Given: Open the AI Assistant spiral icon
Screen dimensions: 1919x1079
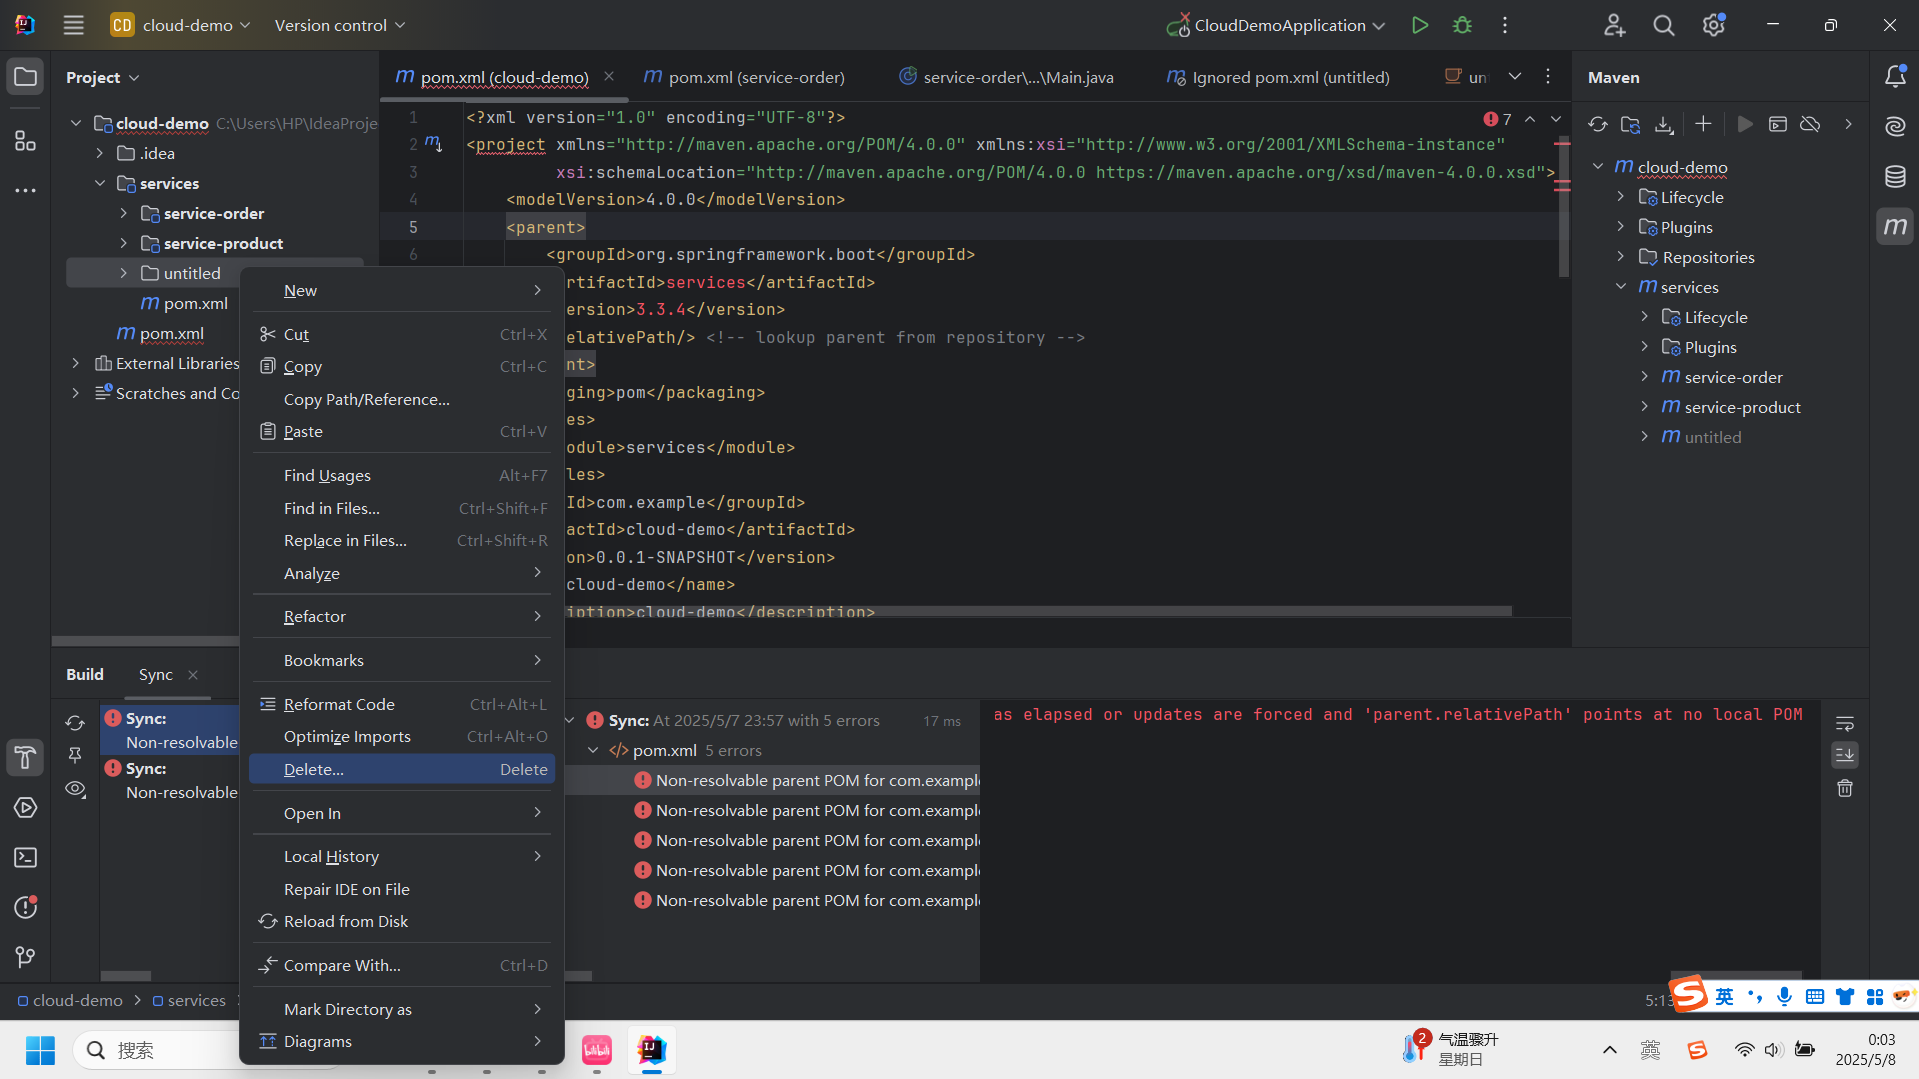Looking at the screenshot, I should pos(1895,126).
